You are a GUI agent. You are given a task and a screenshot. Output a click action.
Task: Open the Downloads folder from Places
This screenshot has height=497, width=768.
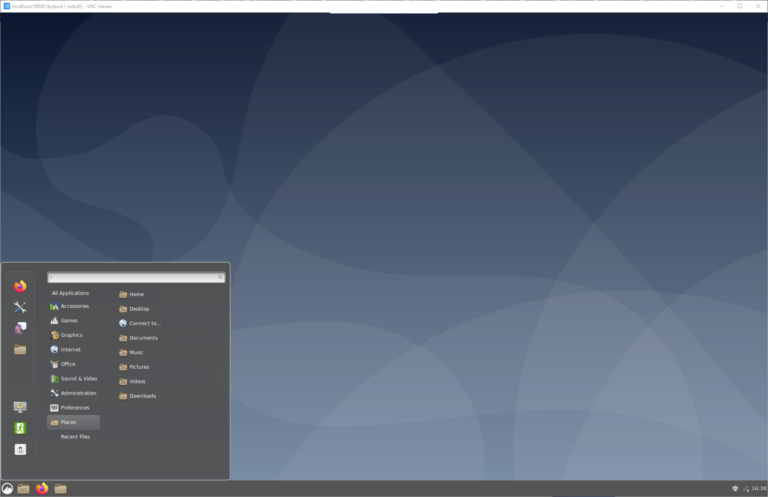click(142, 396)
